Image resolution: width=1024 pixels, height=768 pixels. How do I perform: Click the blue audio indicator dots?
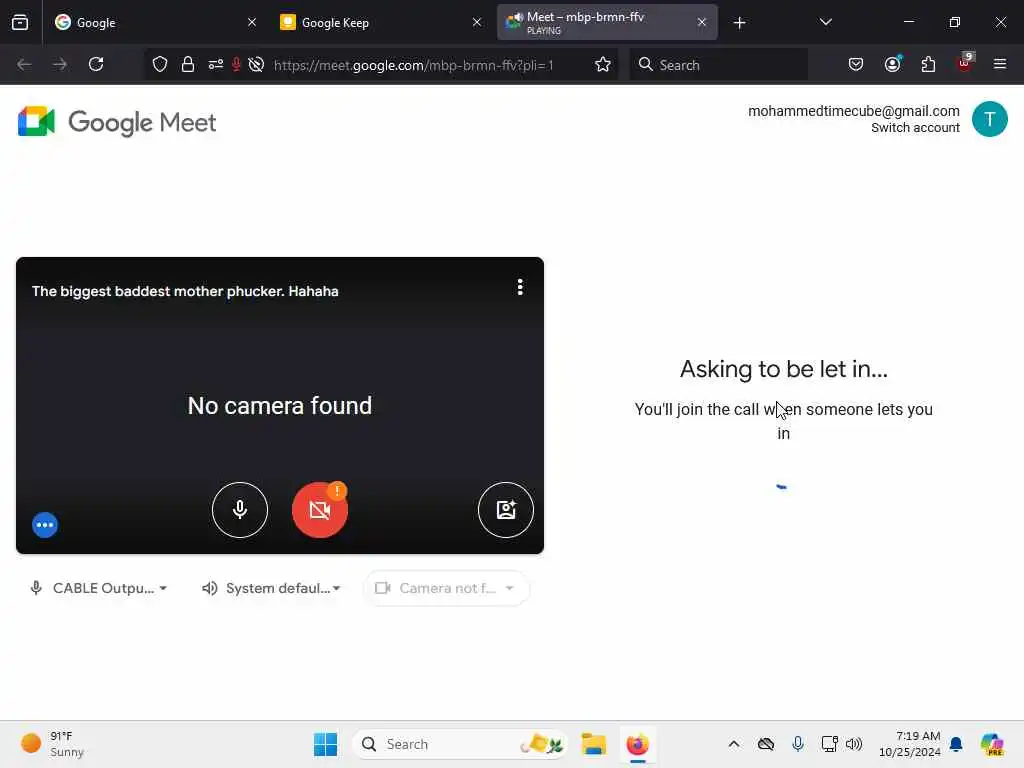[45, 525]
